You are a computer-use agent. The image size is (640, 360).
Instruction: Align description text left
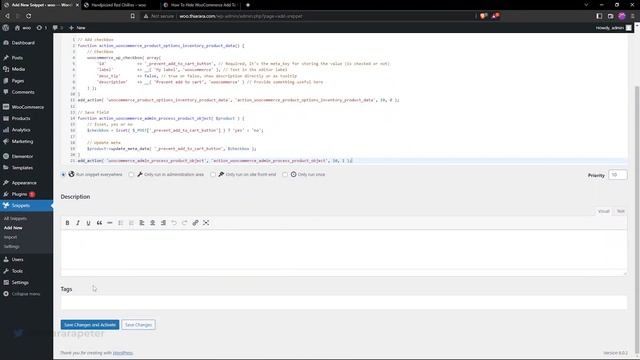click(142, 223)
